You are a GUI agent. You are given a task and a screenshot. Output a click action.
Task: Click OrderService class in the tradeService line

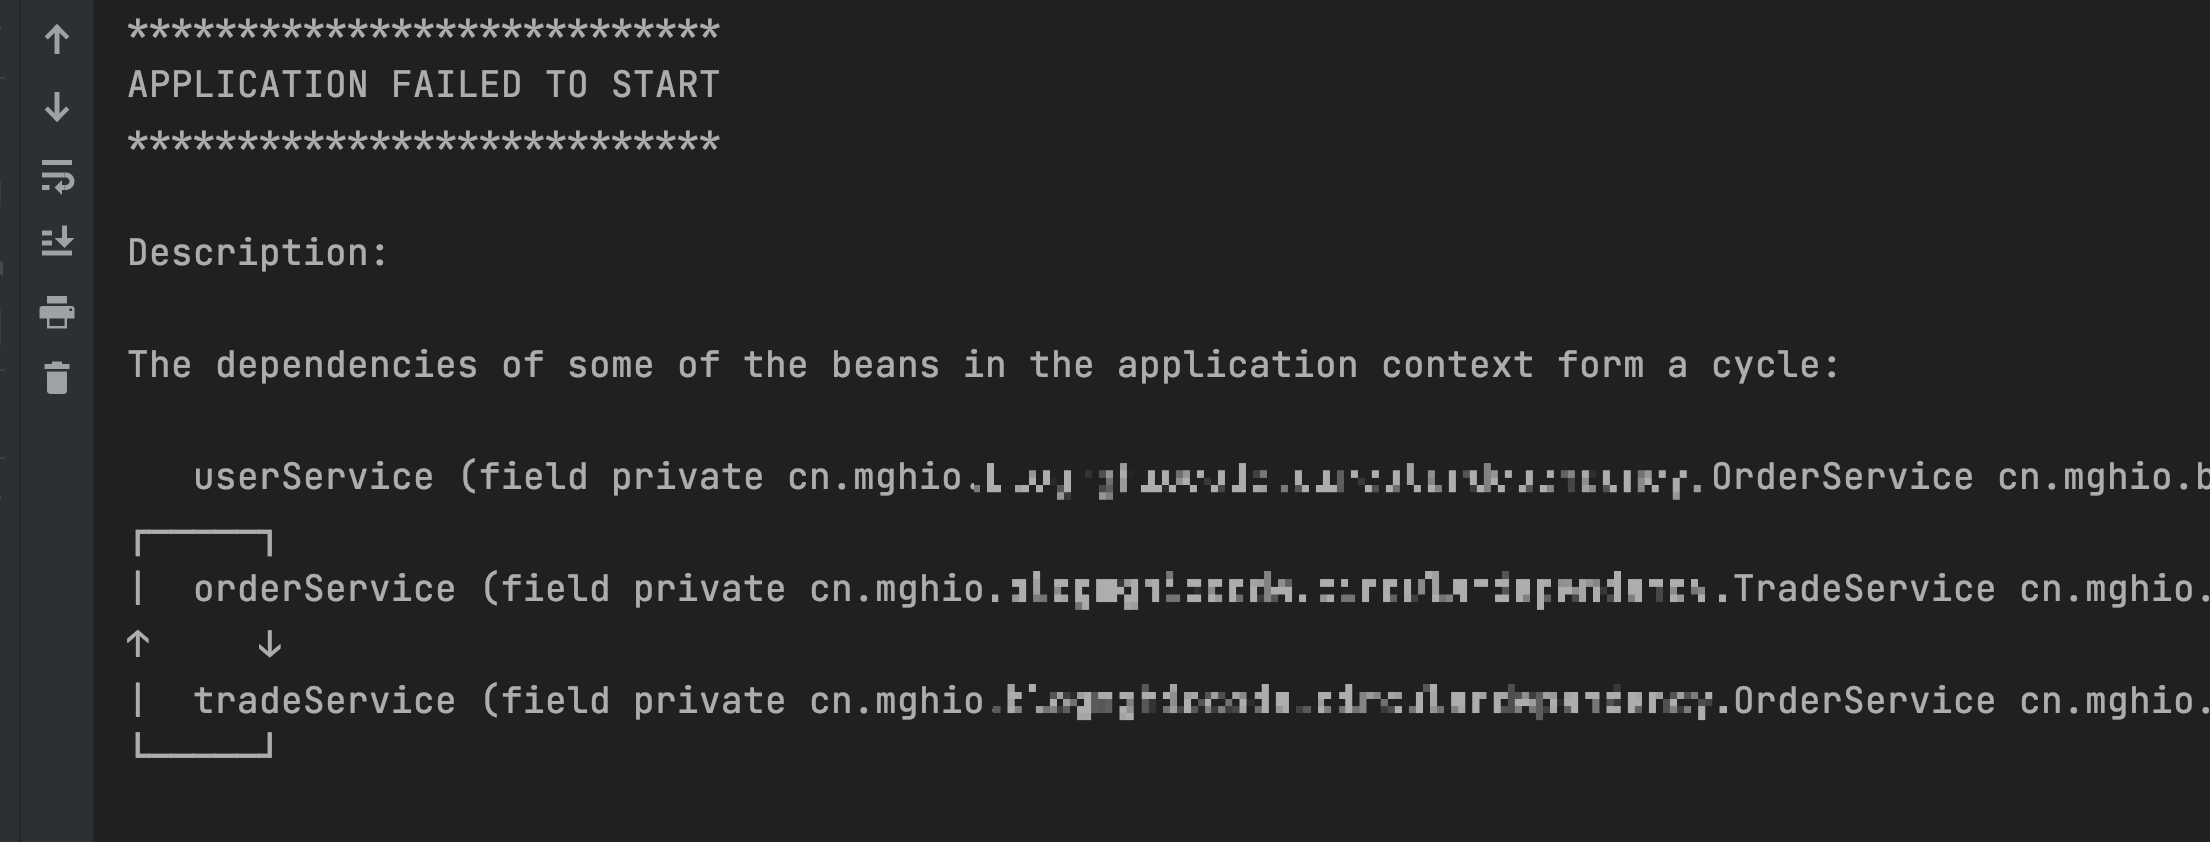coord(1865,701)
